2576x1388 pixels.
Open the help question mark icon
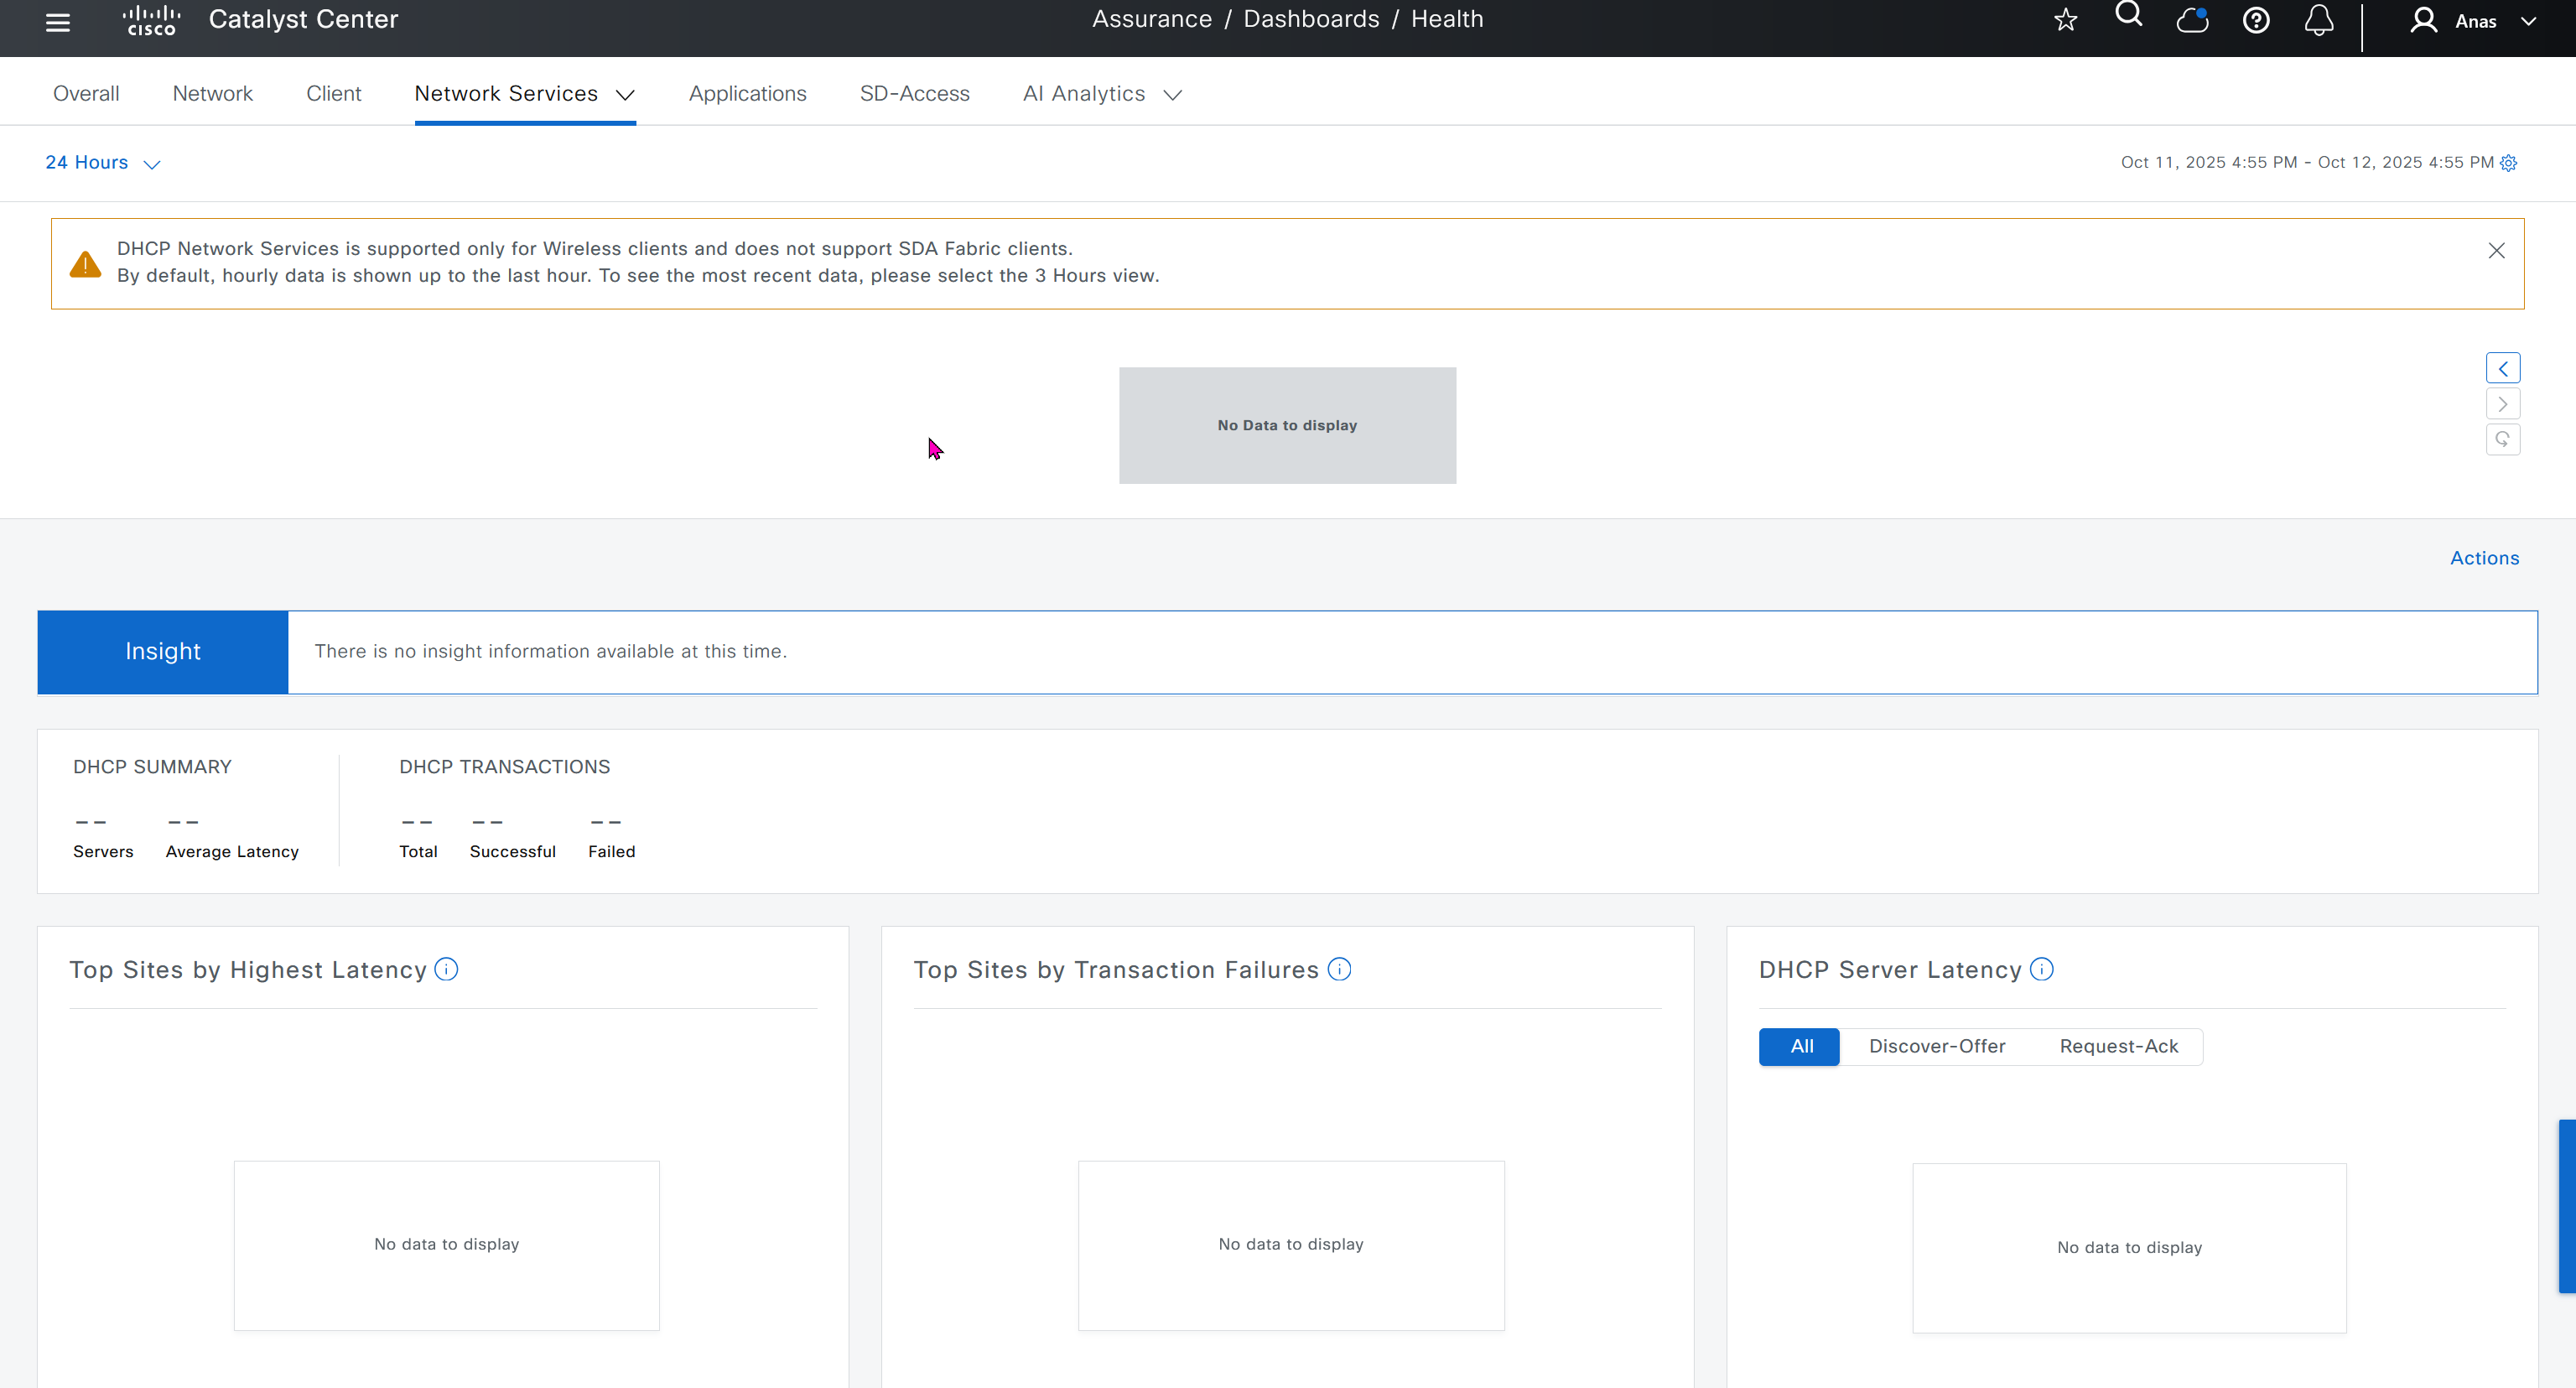click(x=2256, y=20)
